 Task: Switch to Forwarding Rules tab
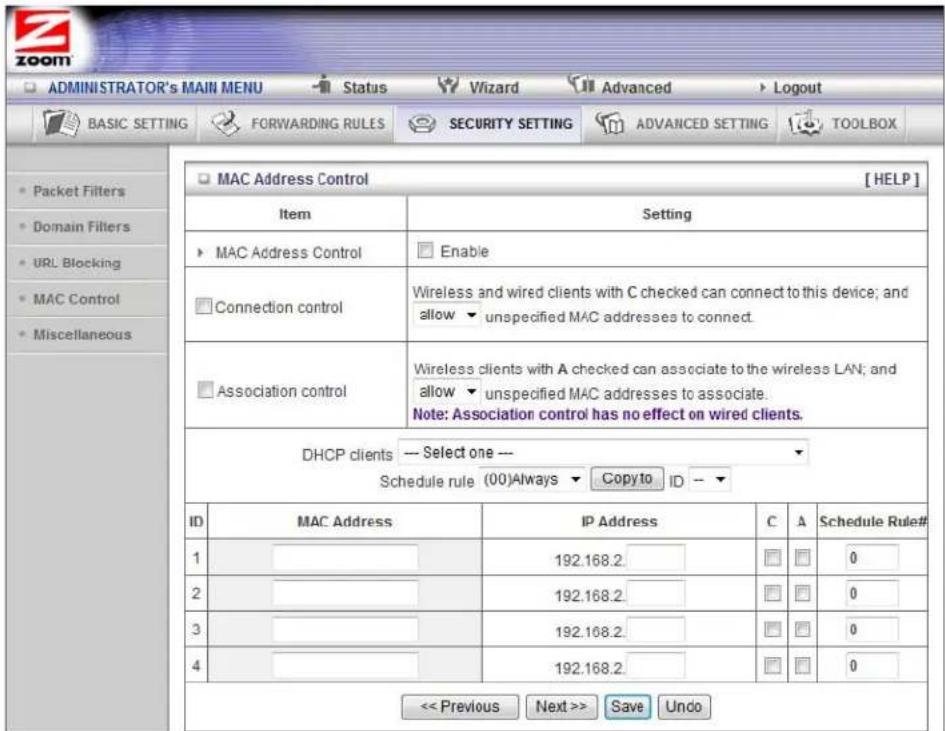tap(297, 124)
